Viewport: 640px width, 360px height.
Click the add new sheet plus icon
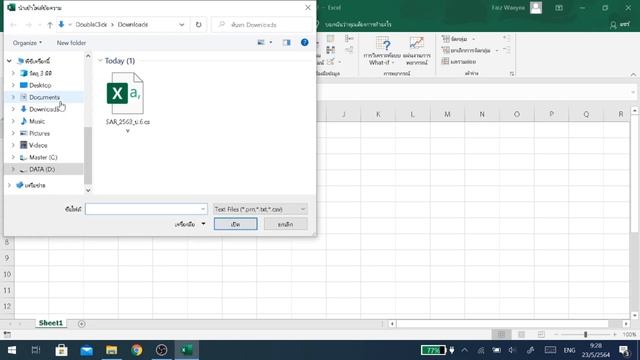82,324
